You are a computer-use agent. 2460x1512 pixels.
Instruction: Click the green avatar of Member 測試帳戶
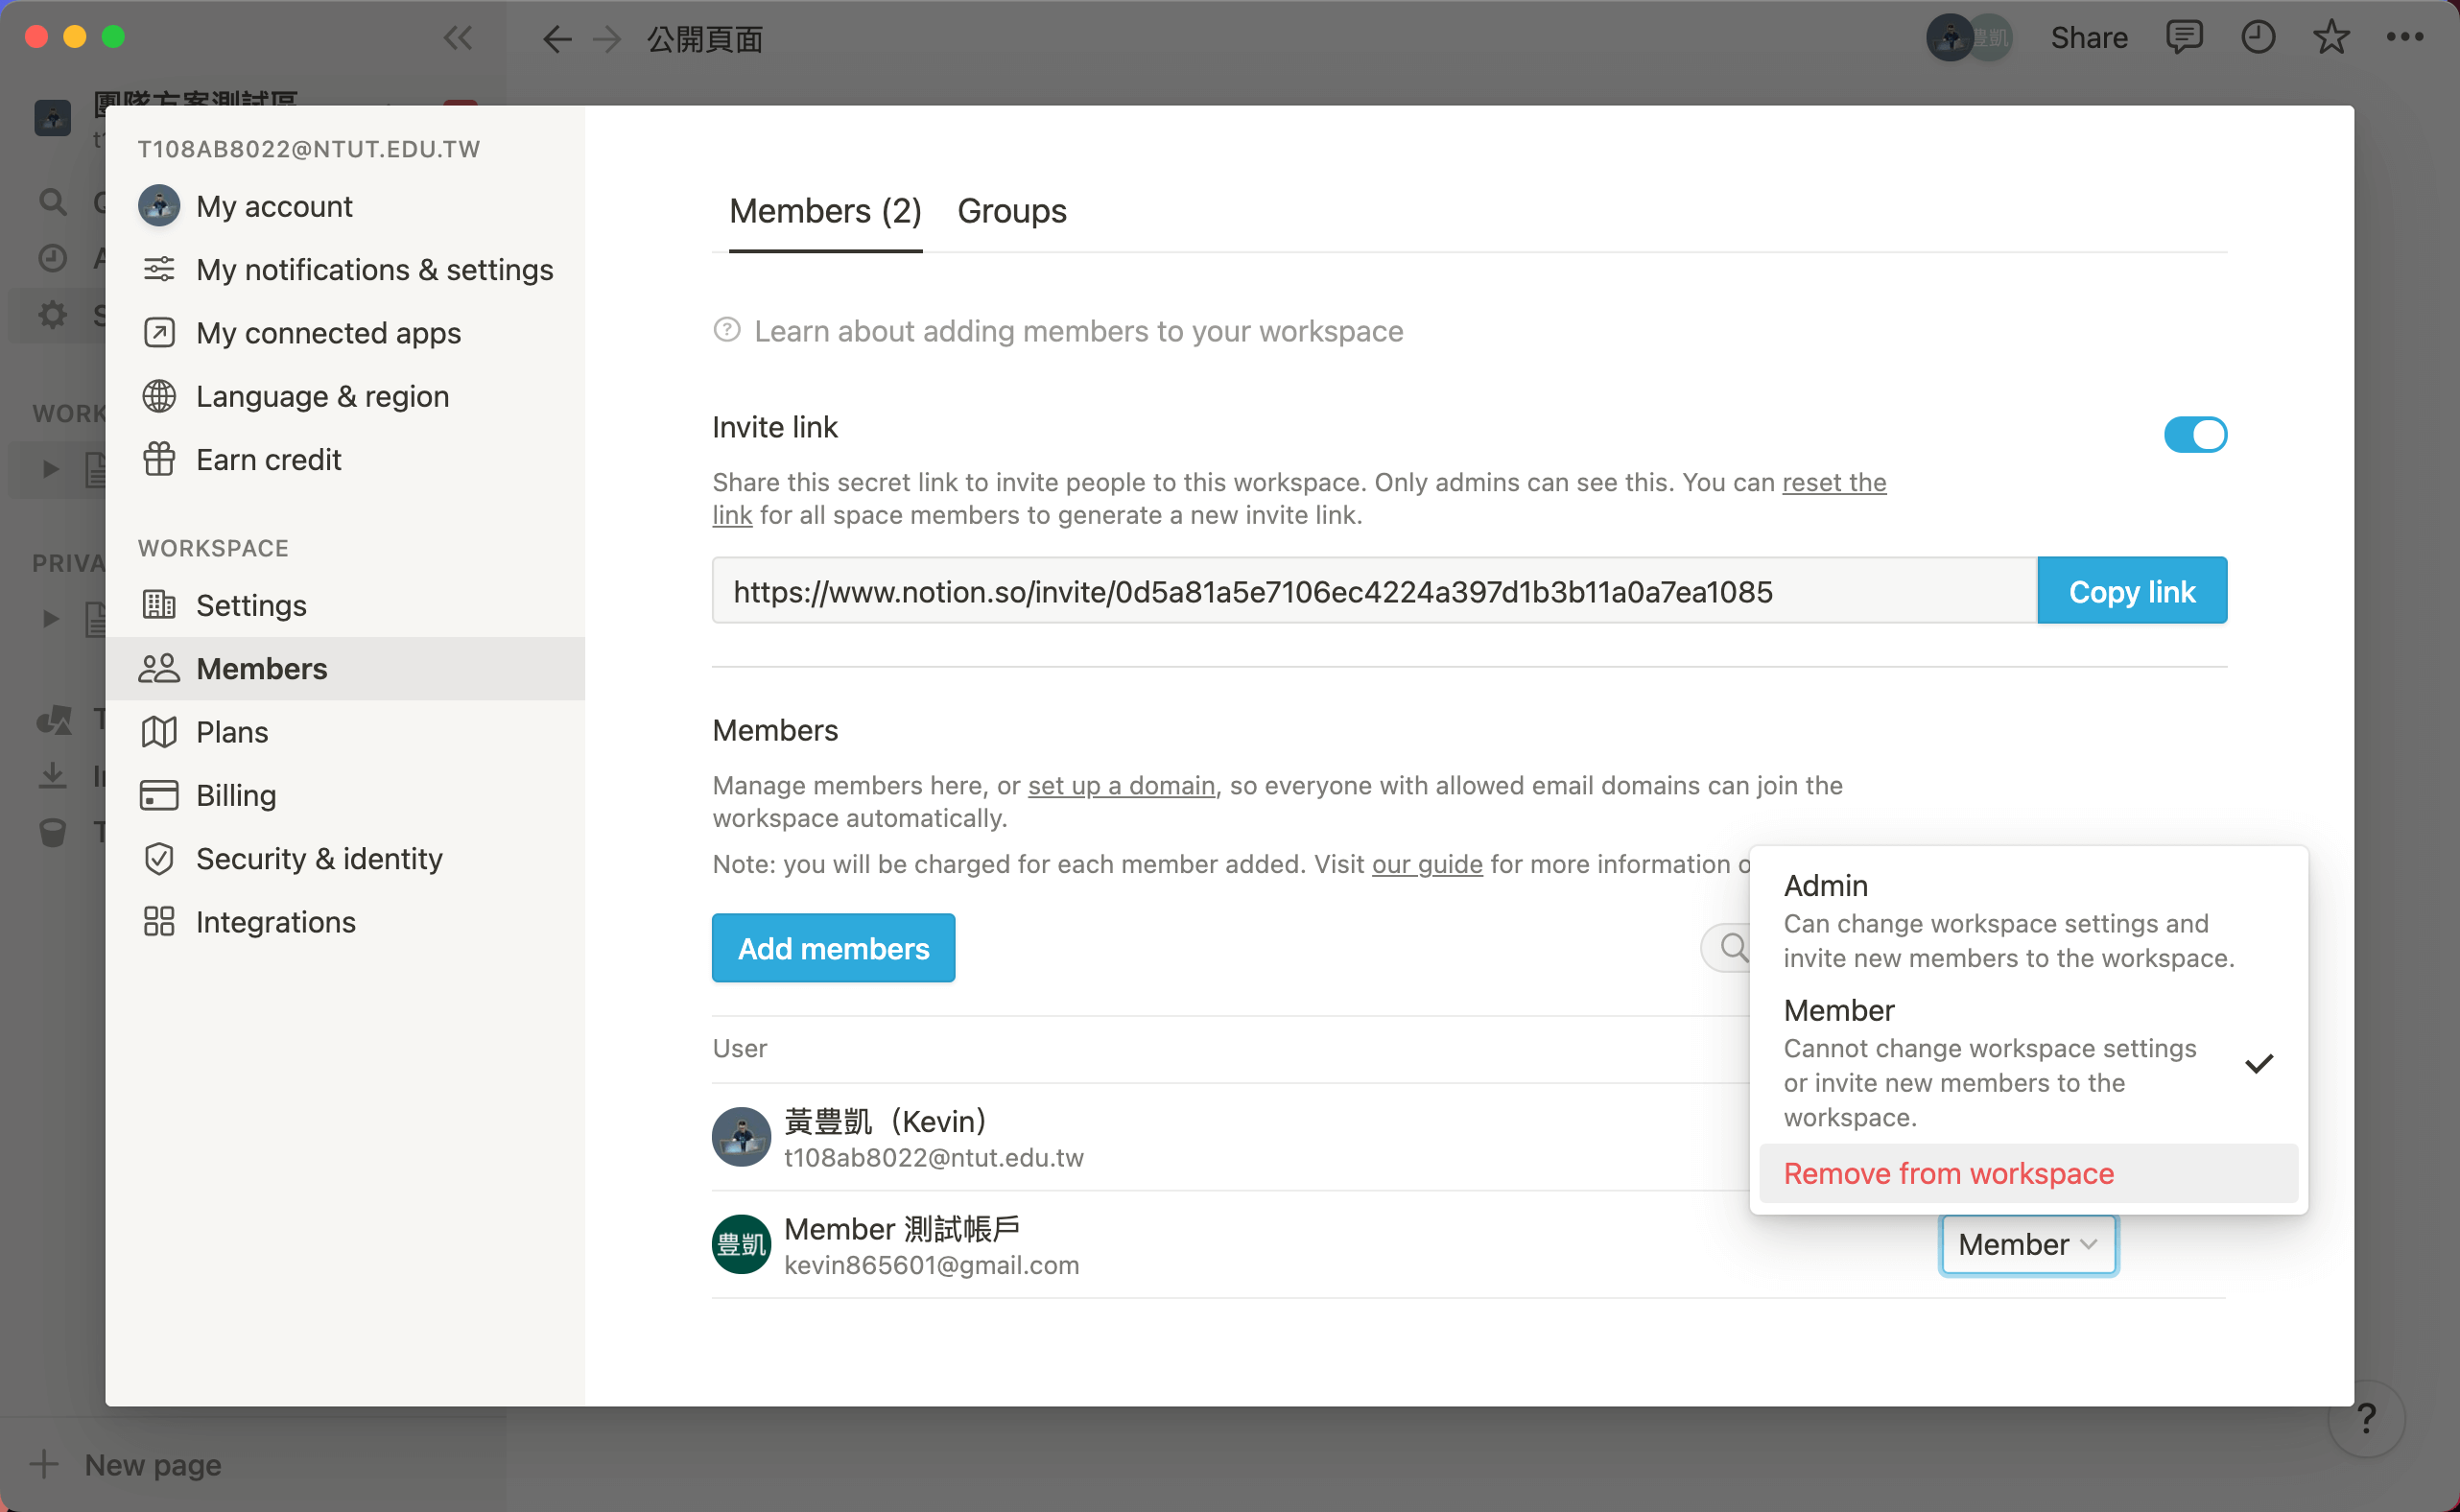(x=741, y=1244)
